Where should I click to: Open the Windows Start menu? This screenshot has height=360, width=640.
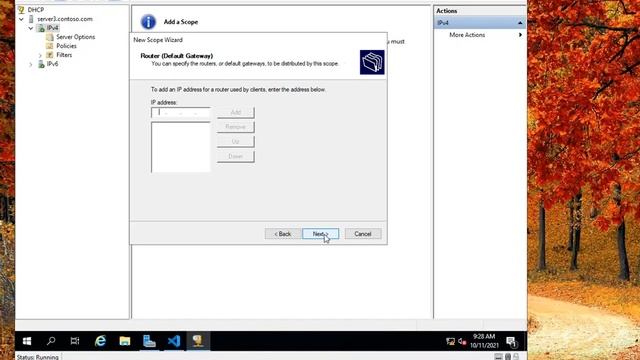27,341
